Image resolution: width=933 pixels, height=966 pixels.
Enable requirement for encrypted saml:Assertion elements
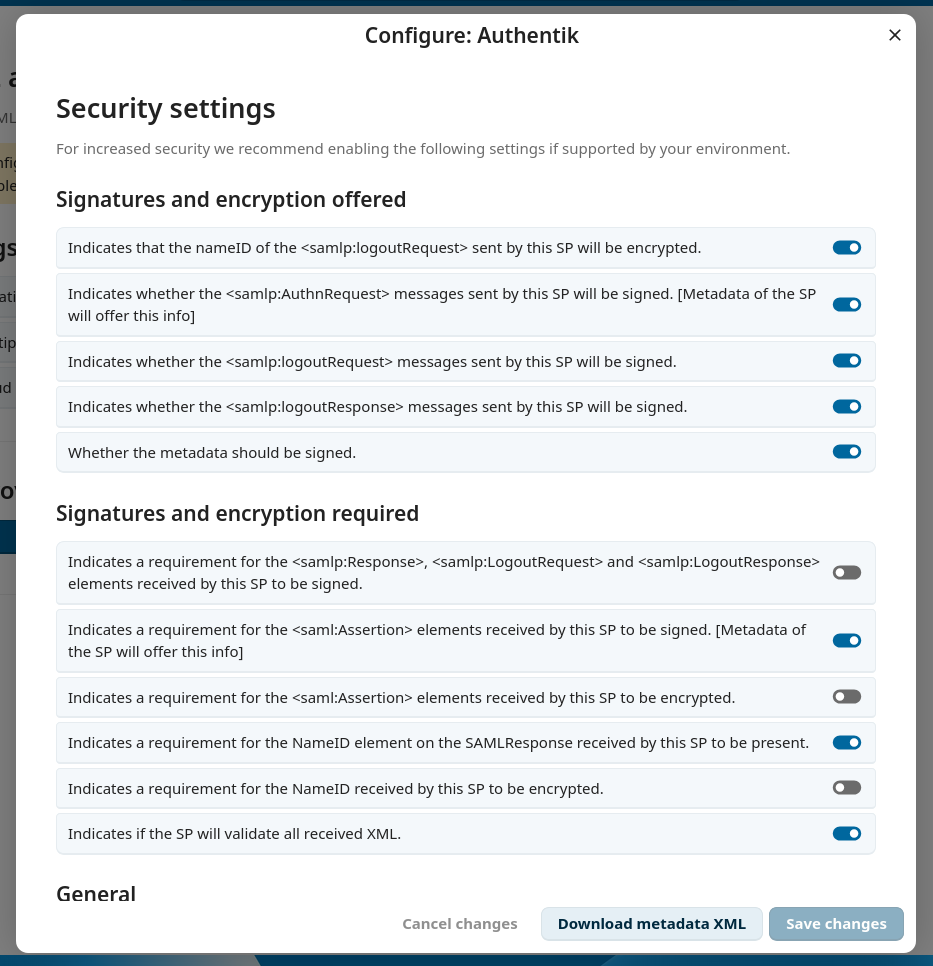point(847,697)
